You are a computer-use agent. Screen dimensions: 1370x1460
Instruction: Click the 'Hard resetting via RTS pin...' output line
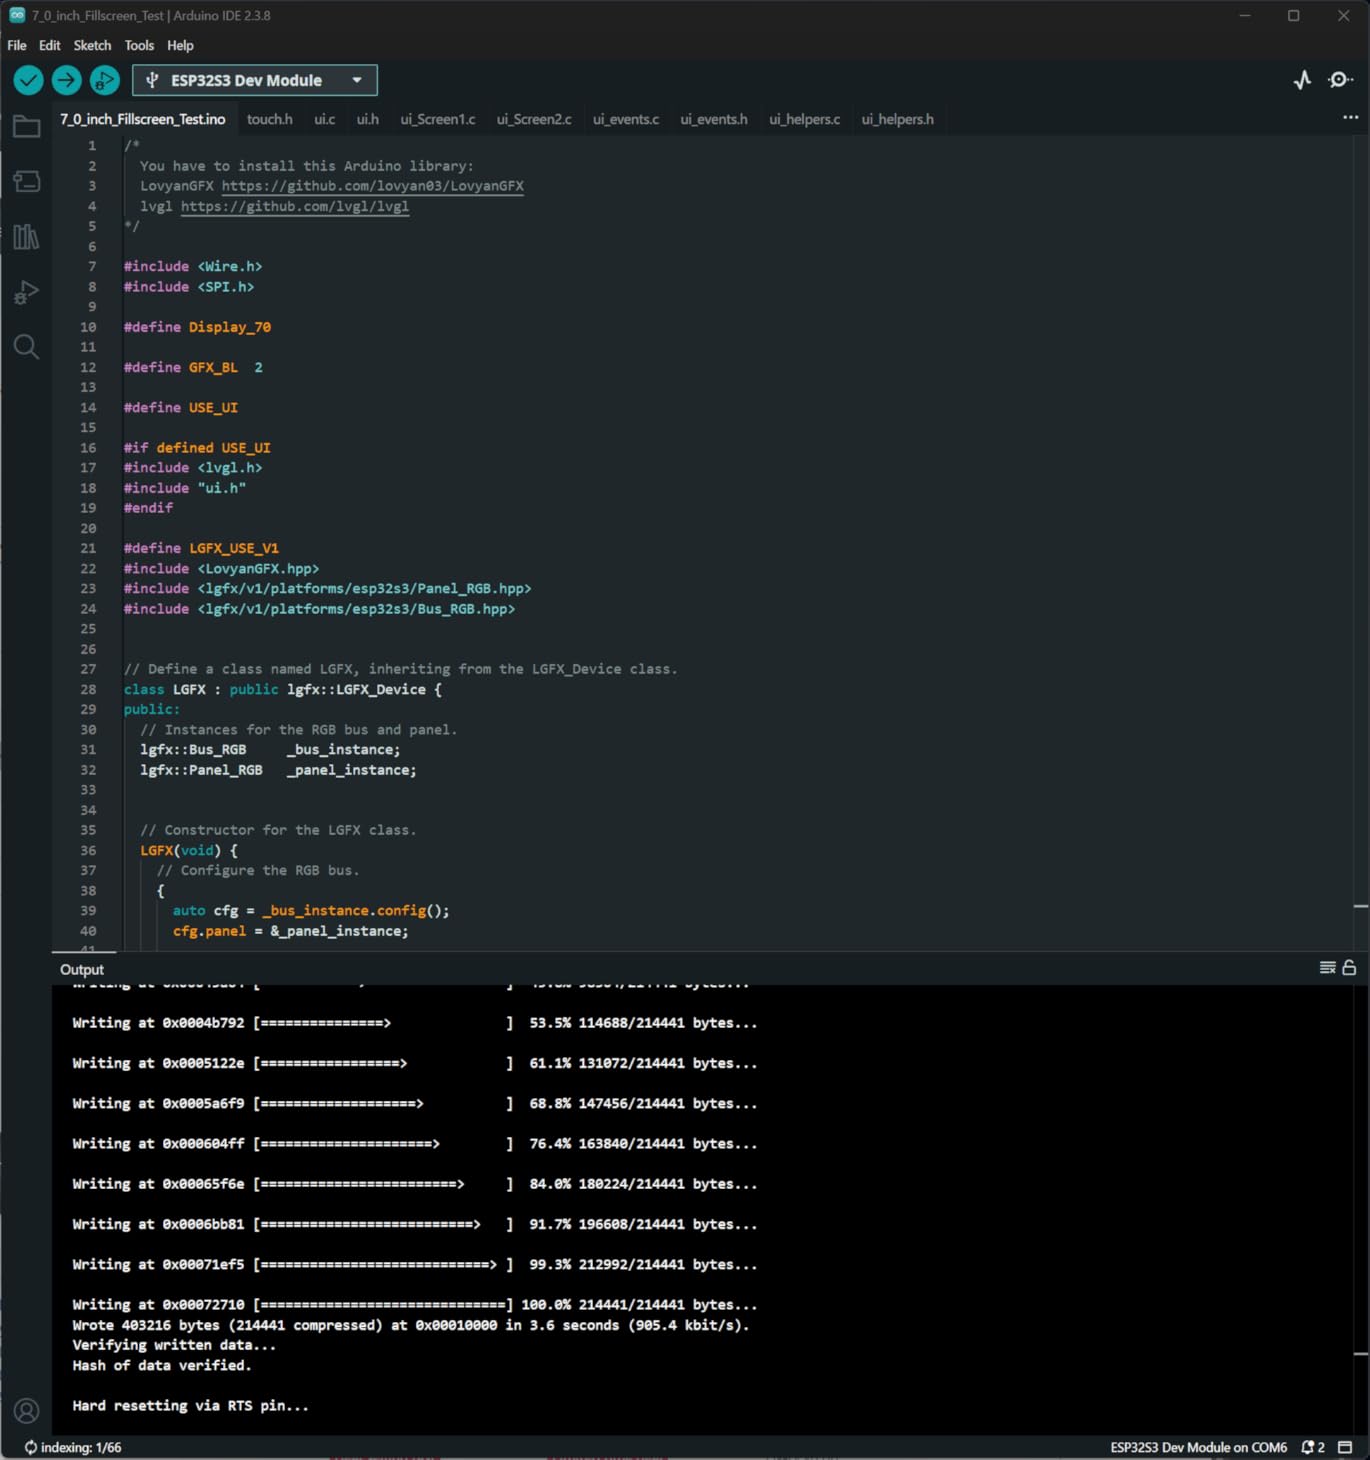190,1405
